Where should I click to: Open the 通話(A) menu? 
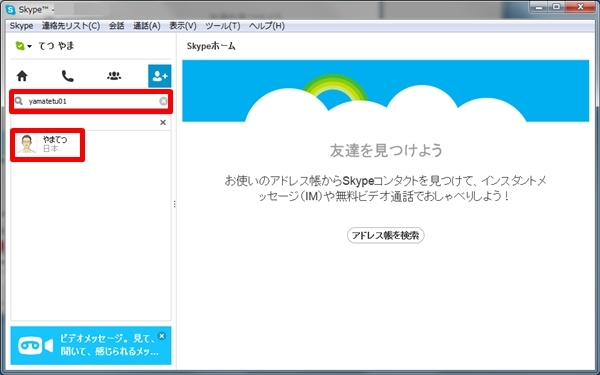tap(147, 26)
